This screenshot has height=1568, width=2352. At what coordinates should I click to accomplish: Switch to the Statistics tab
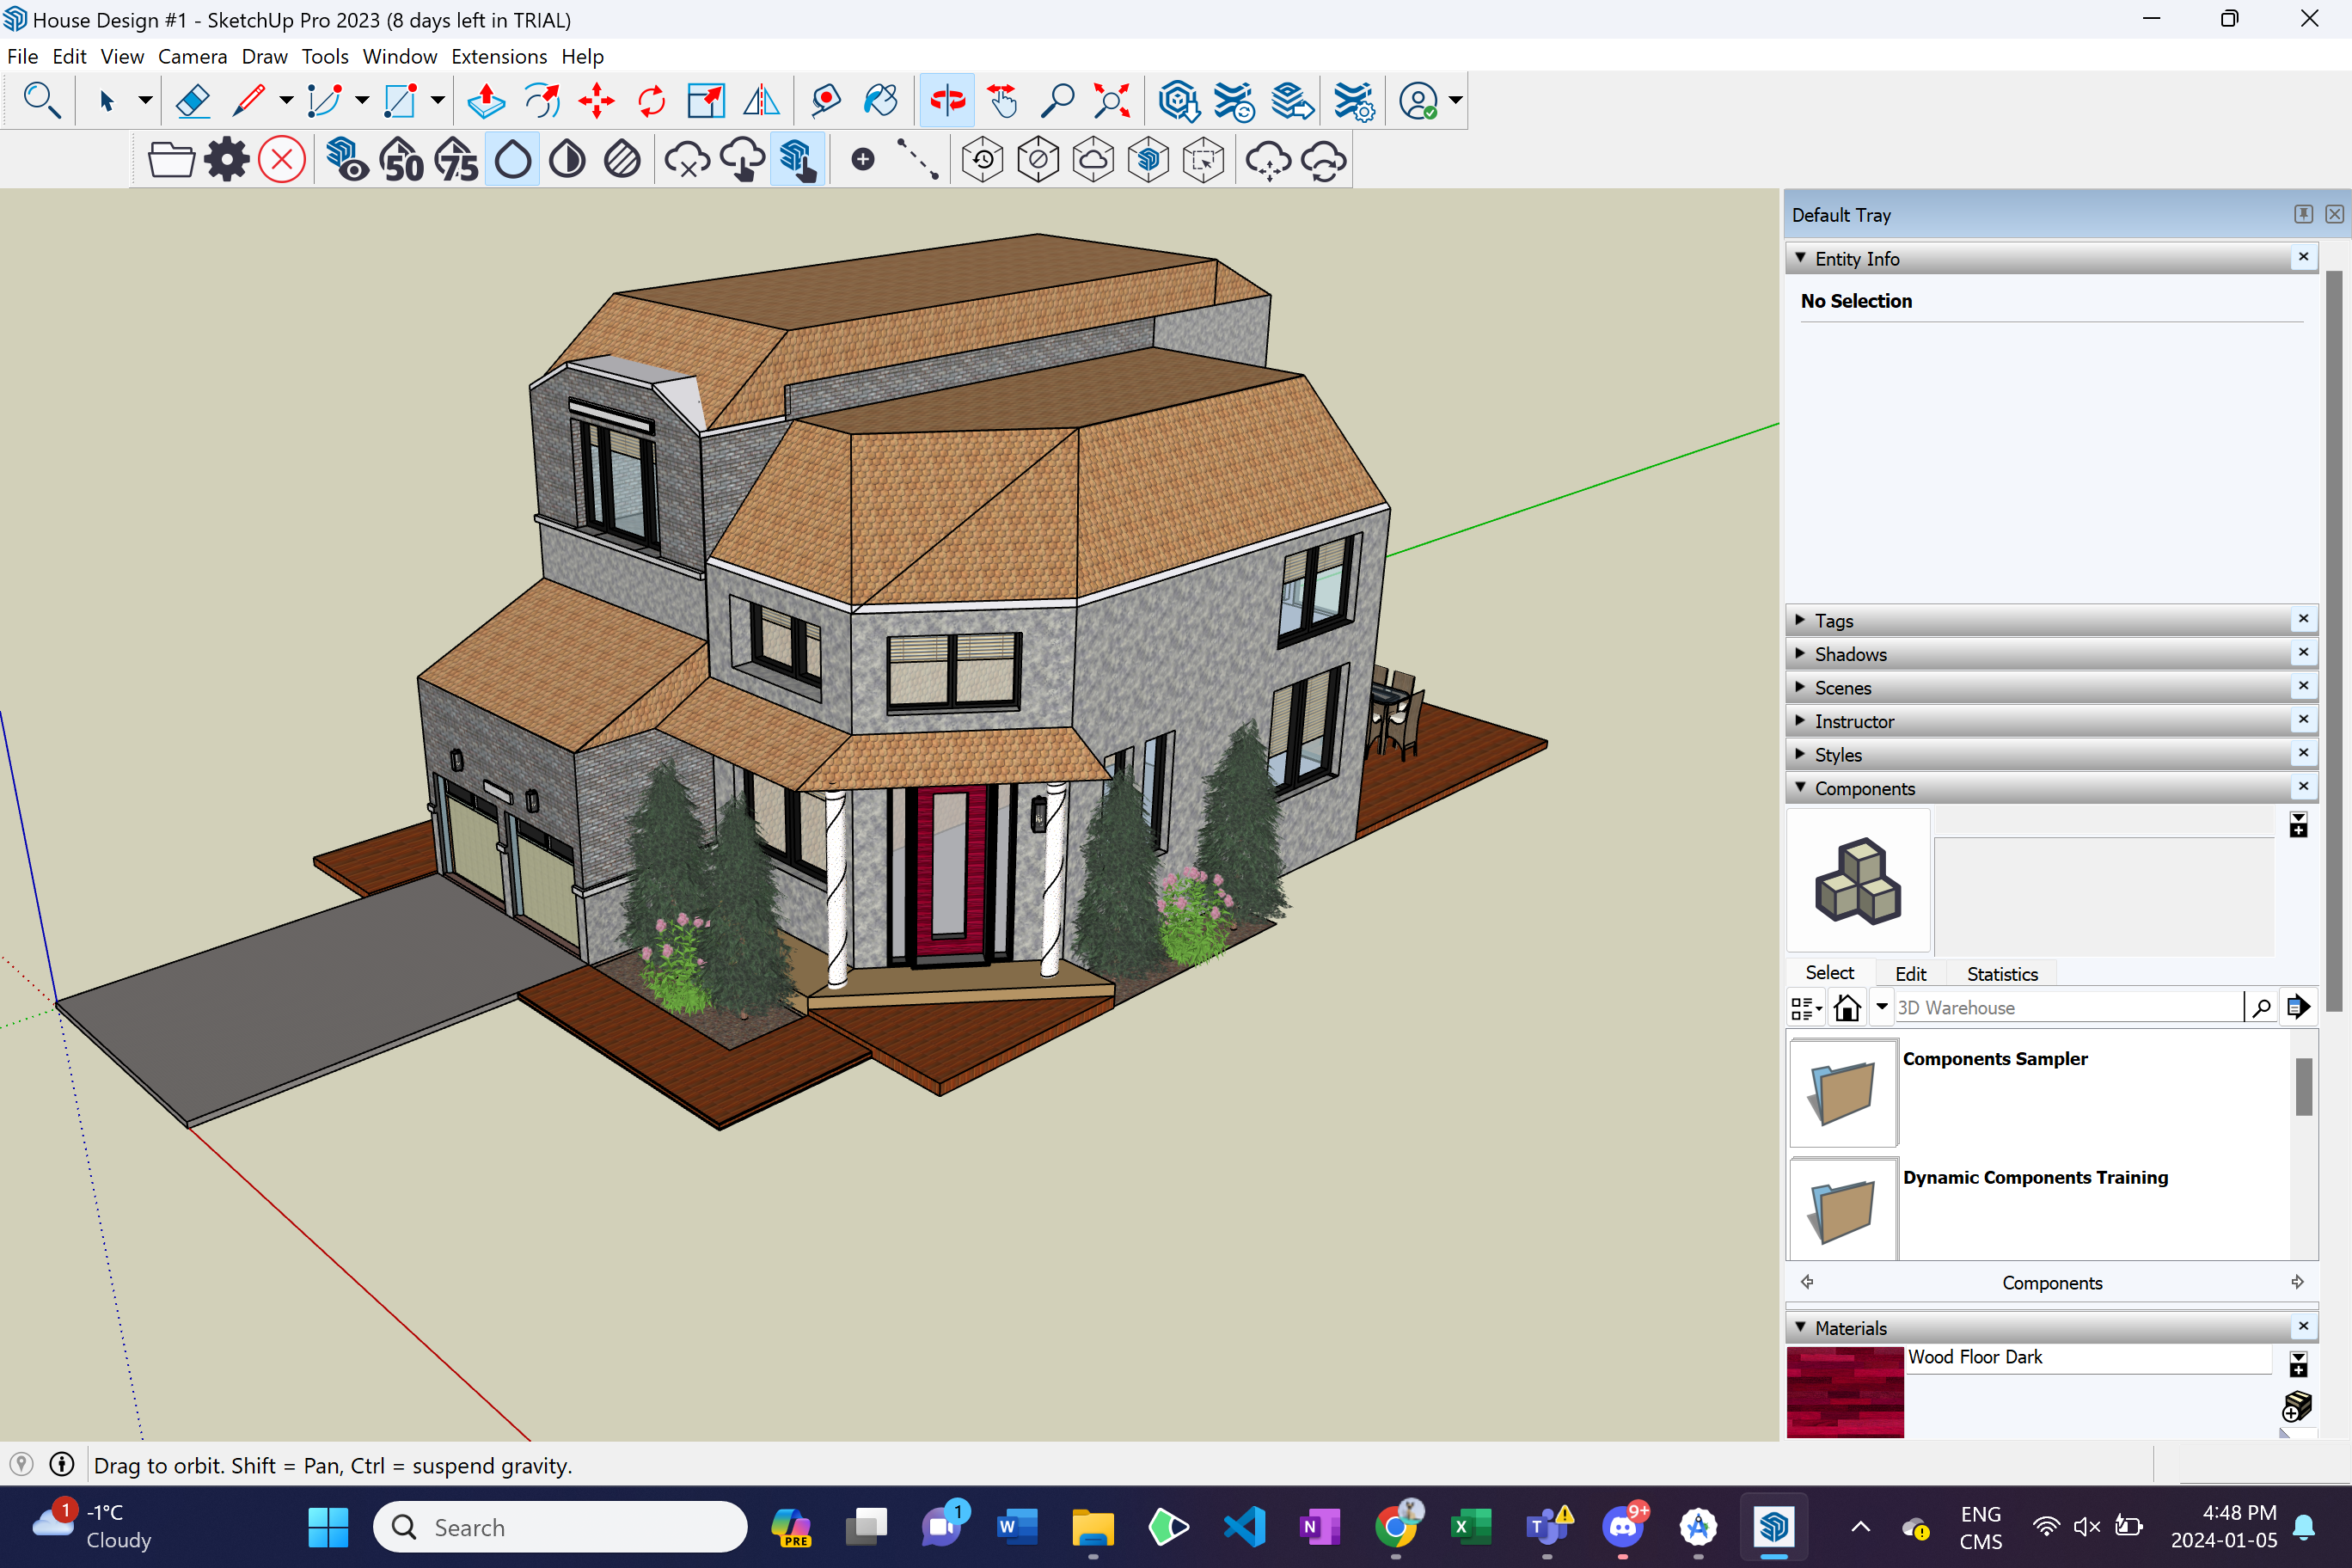[x=2001, y=974]
